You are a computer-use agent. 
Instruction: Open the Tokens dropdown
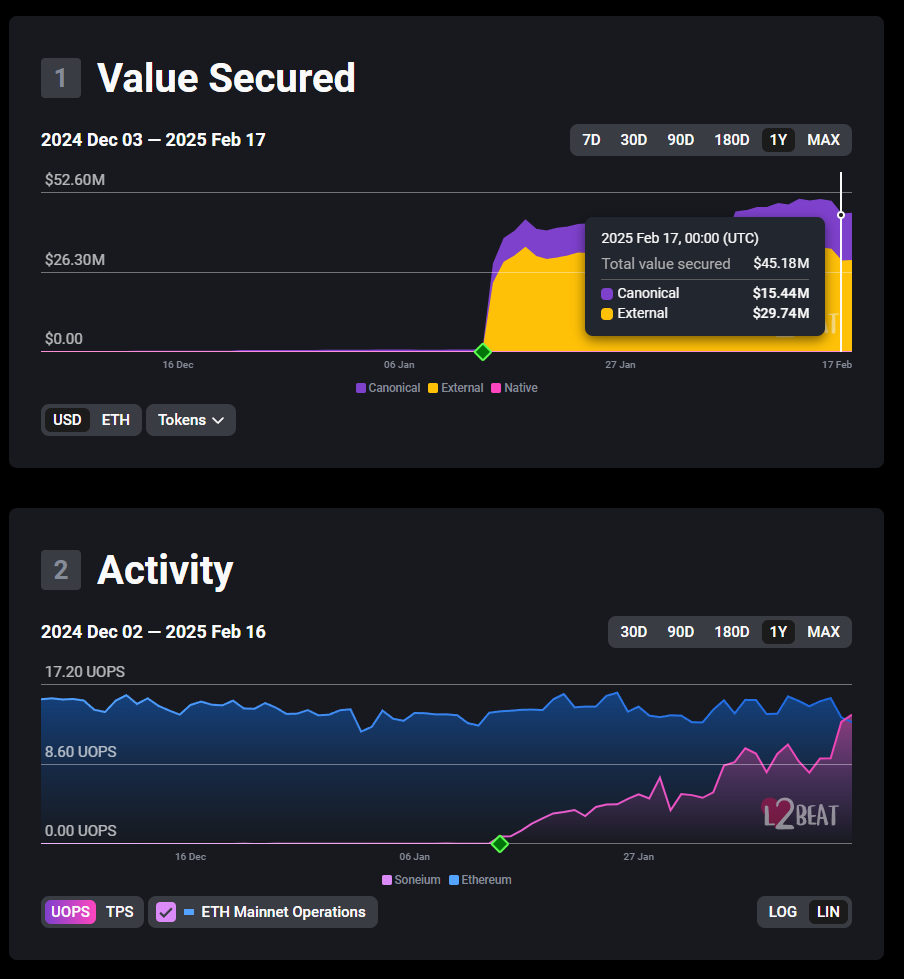pos(190,420)
